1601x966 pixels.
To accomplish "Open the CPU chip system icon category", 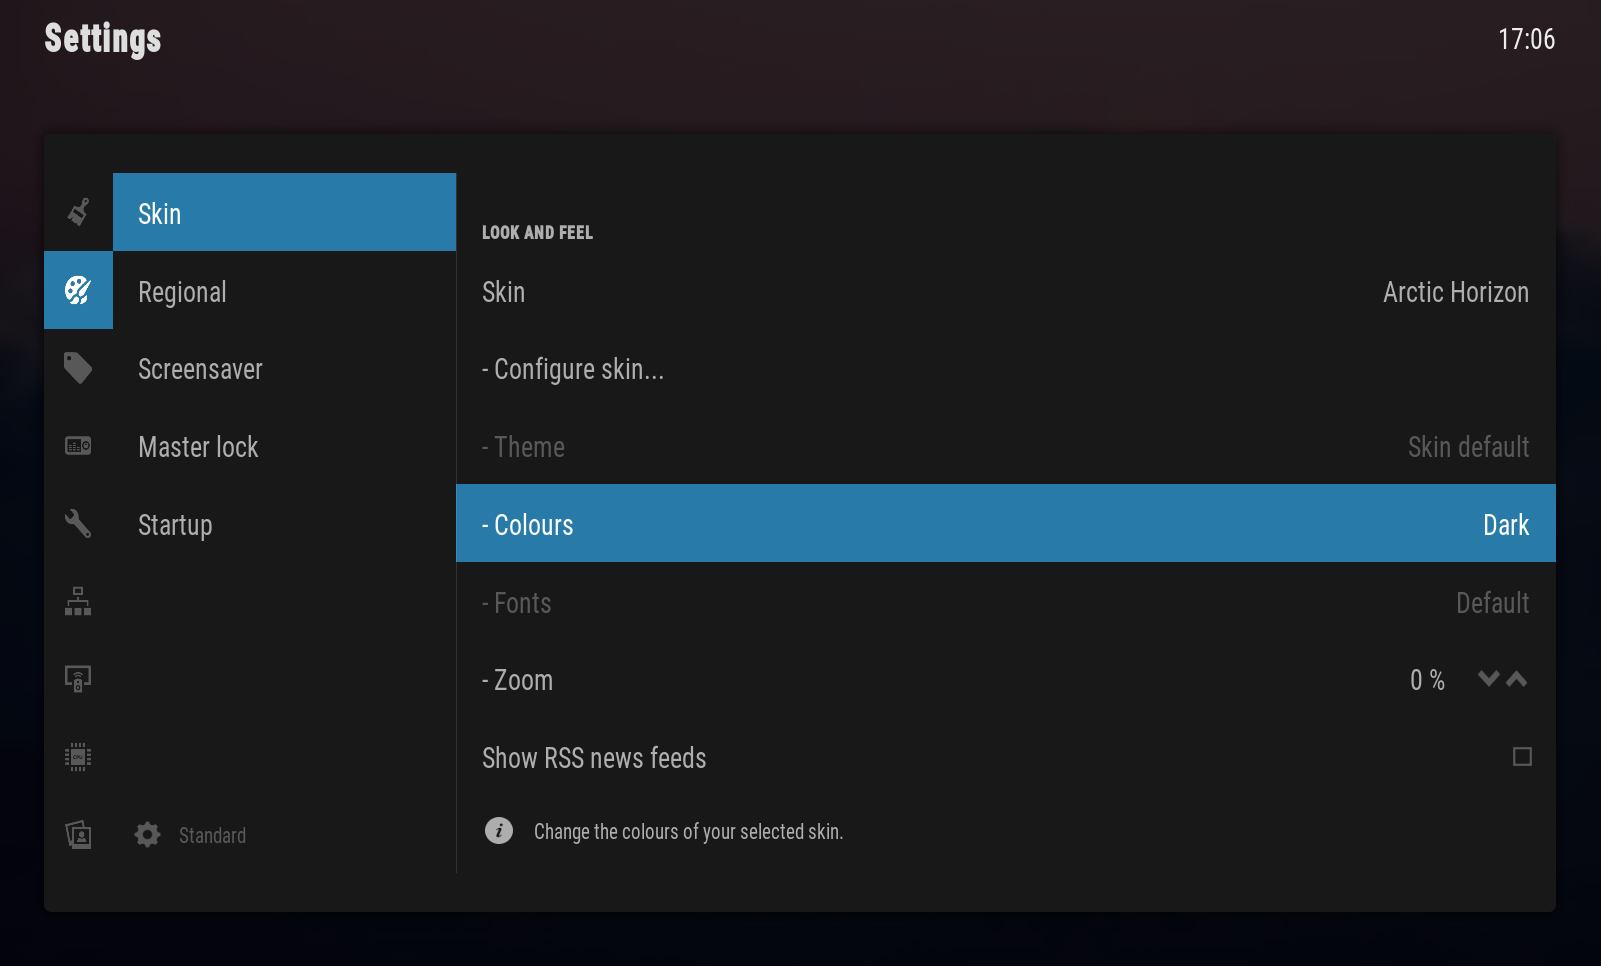I will coord(78,757).
